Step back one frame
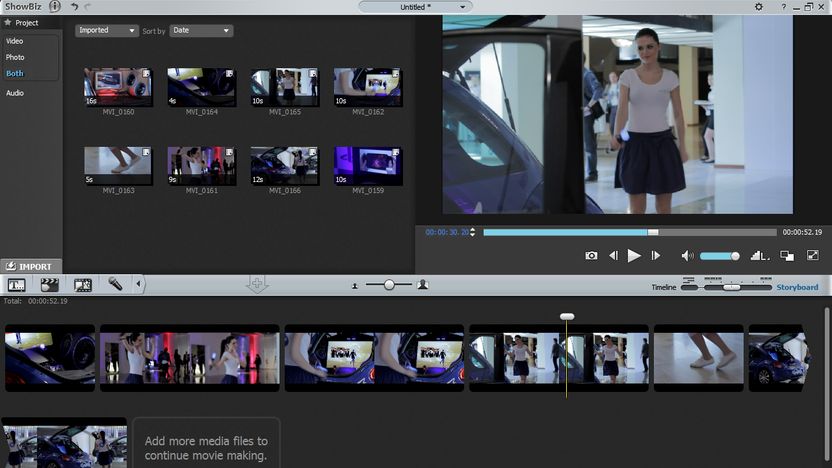832x468 pixels. (x=613, y=256)
